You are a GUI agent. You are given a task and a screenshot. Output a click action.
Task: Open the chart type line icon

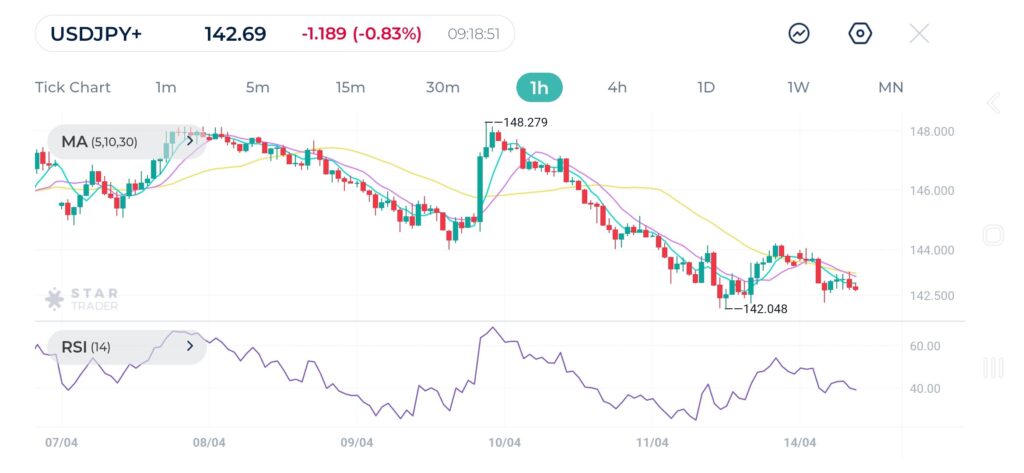point(799,34)
